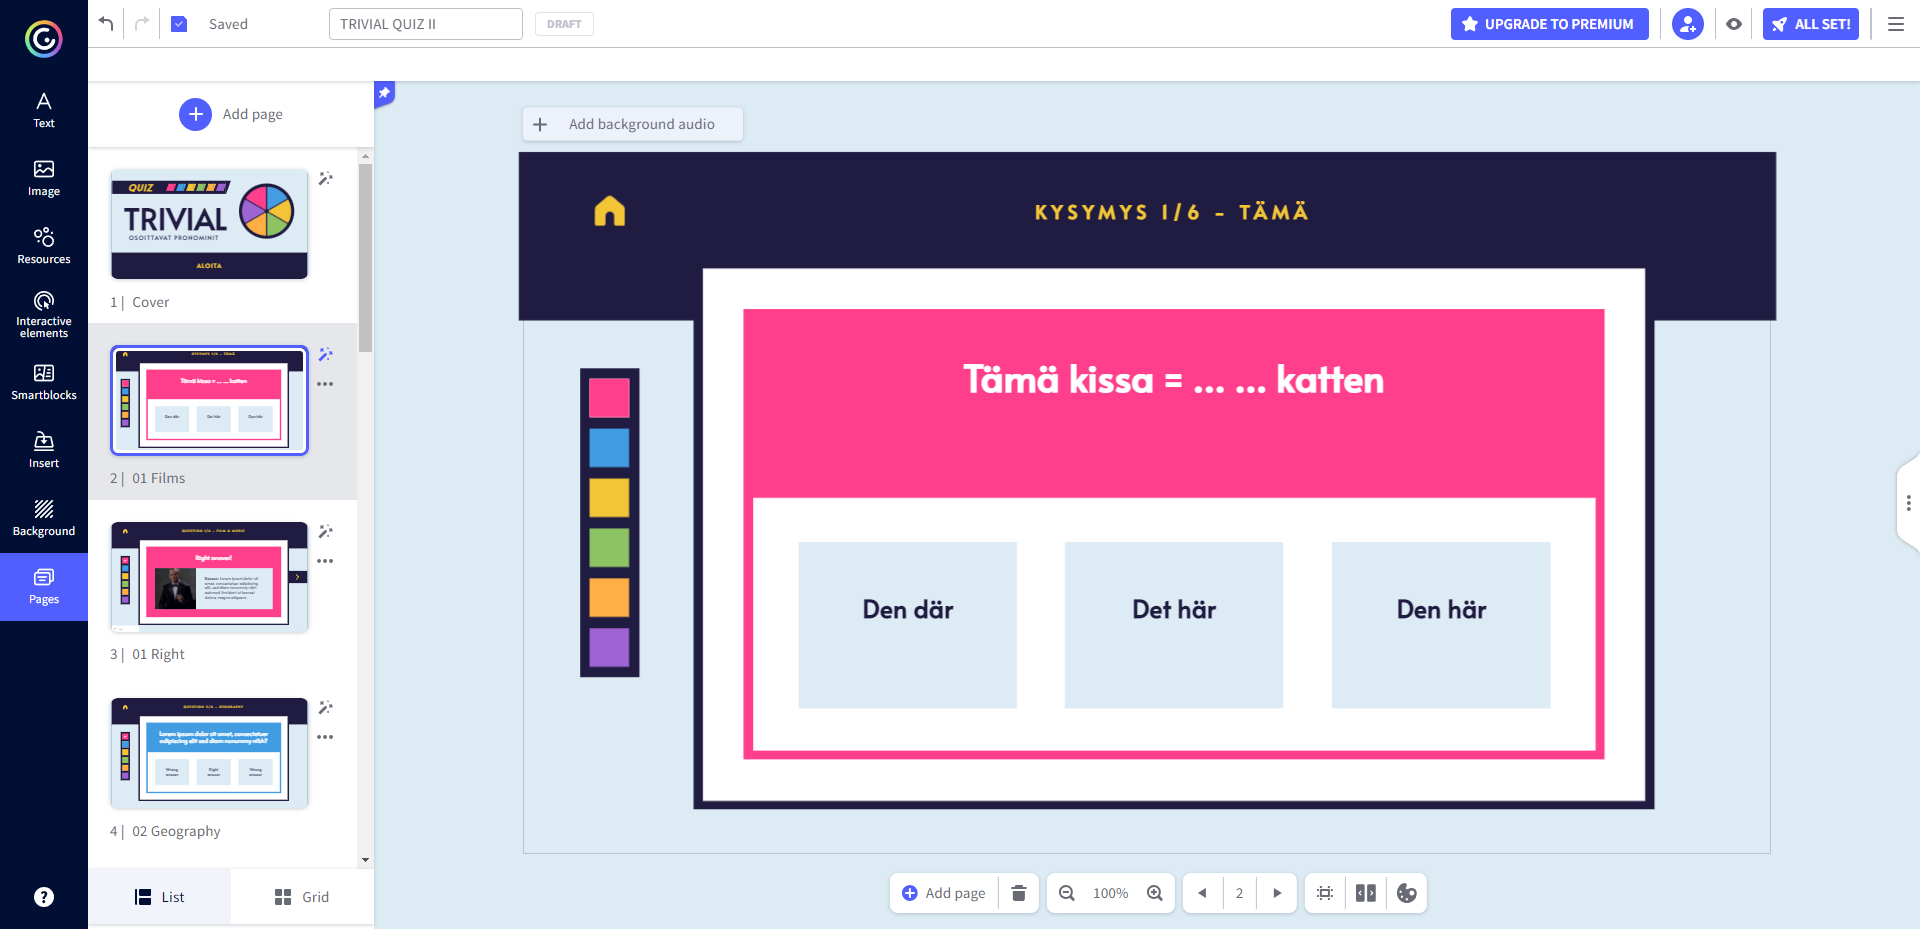Viewport: 1920px width, 929px height.
Task: Open the Image panel
Action: (44, 179)
